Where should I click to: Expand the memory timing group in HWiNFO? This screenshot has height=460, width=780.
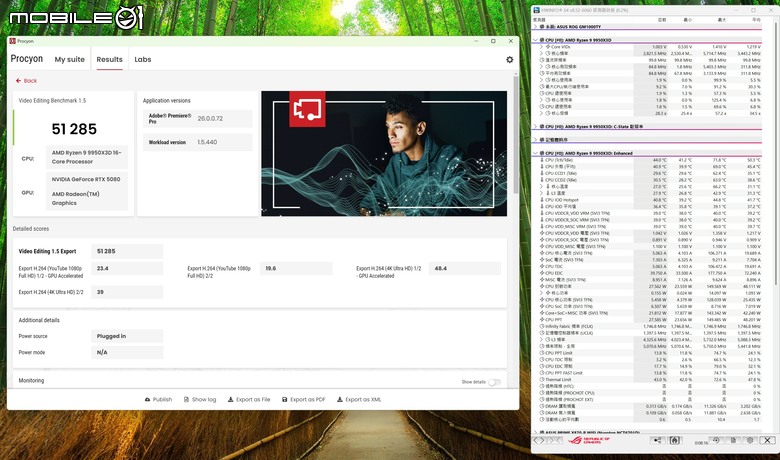(535, 140)
